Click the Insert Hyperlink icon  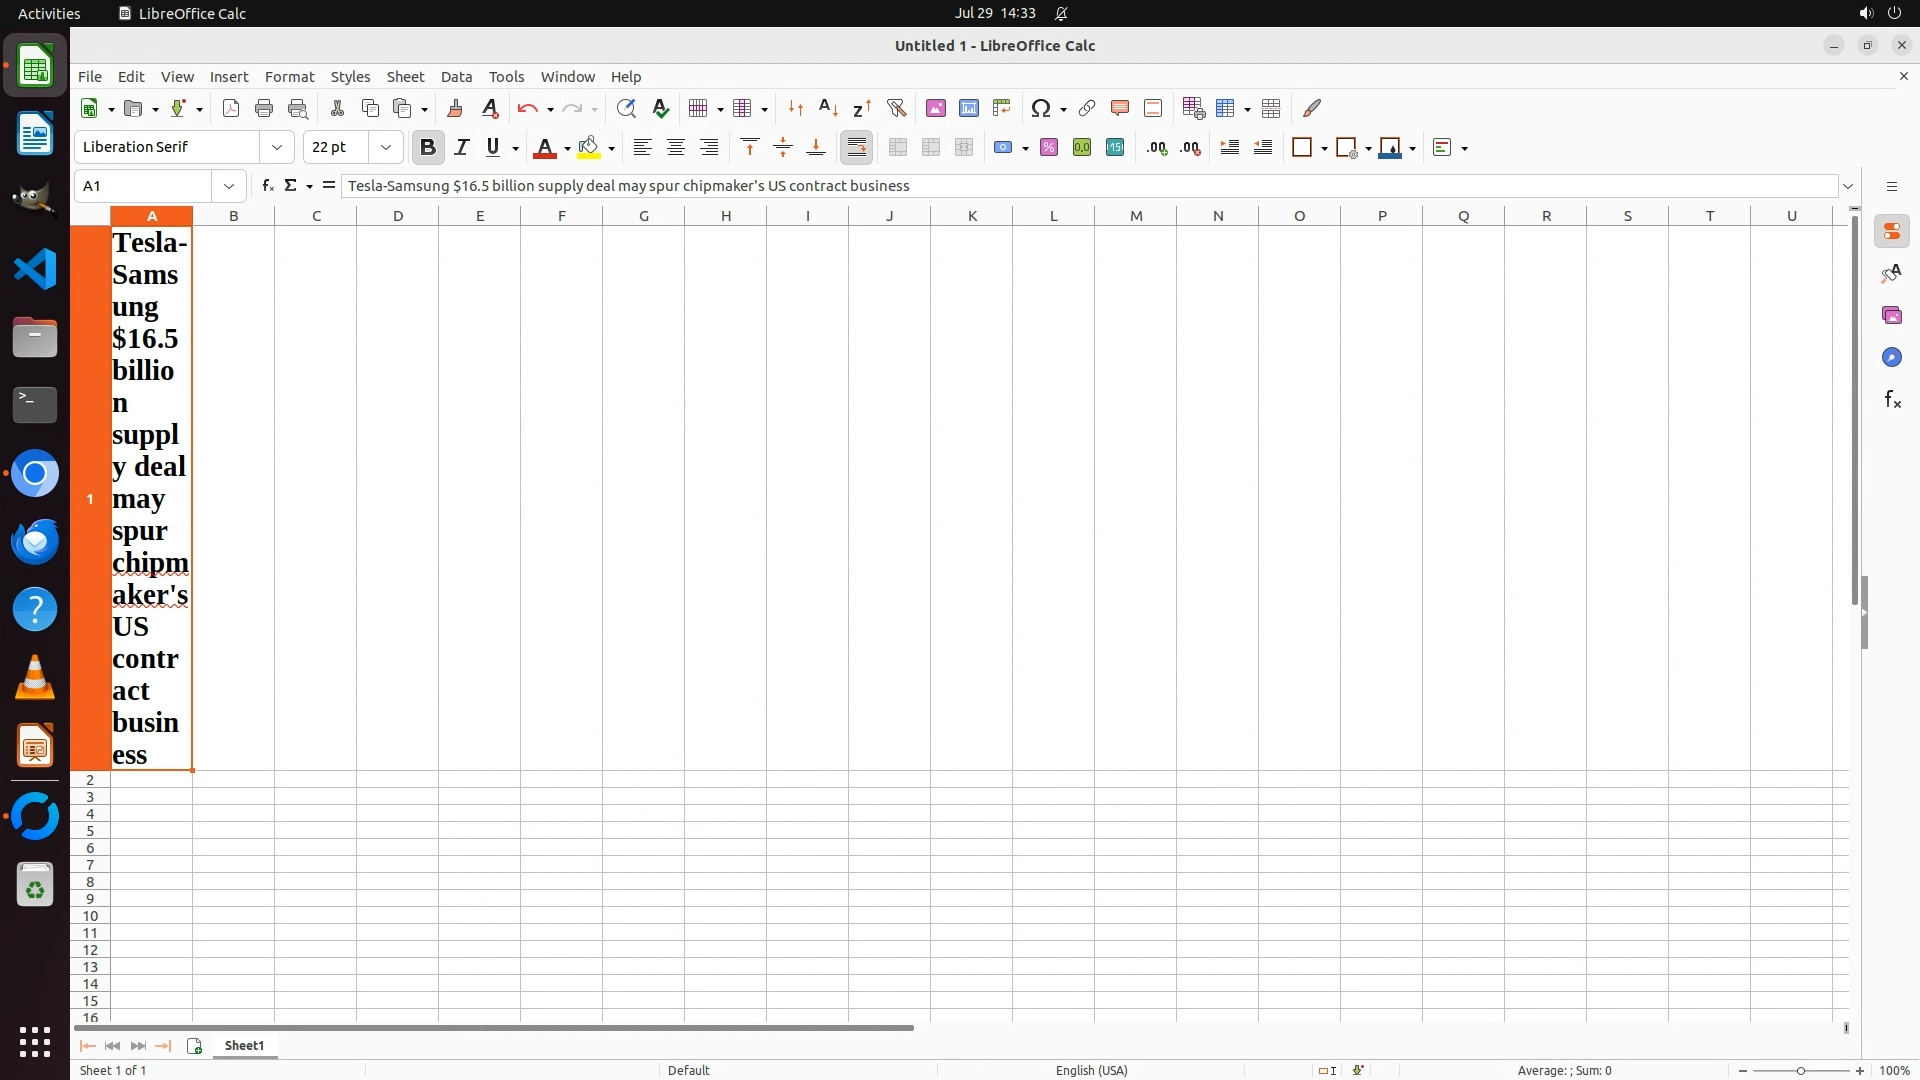[x=1087, y=108]
